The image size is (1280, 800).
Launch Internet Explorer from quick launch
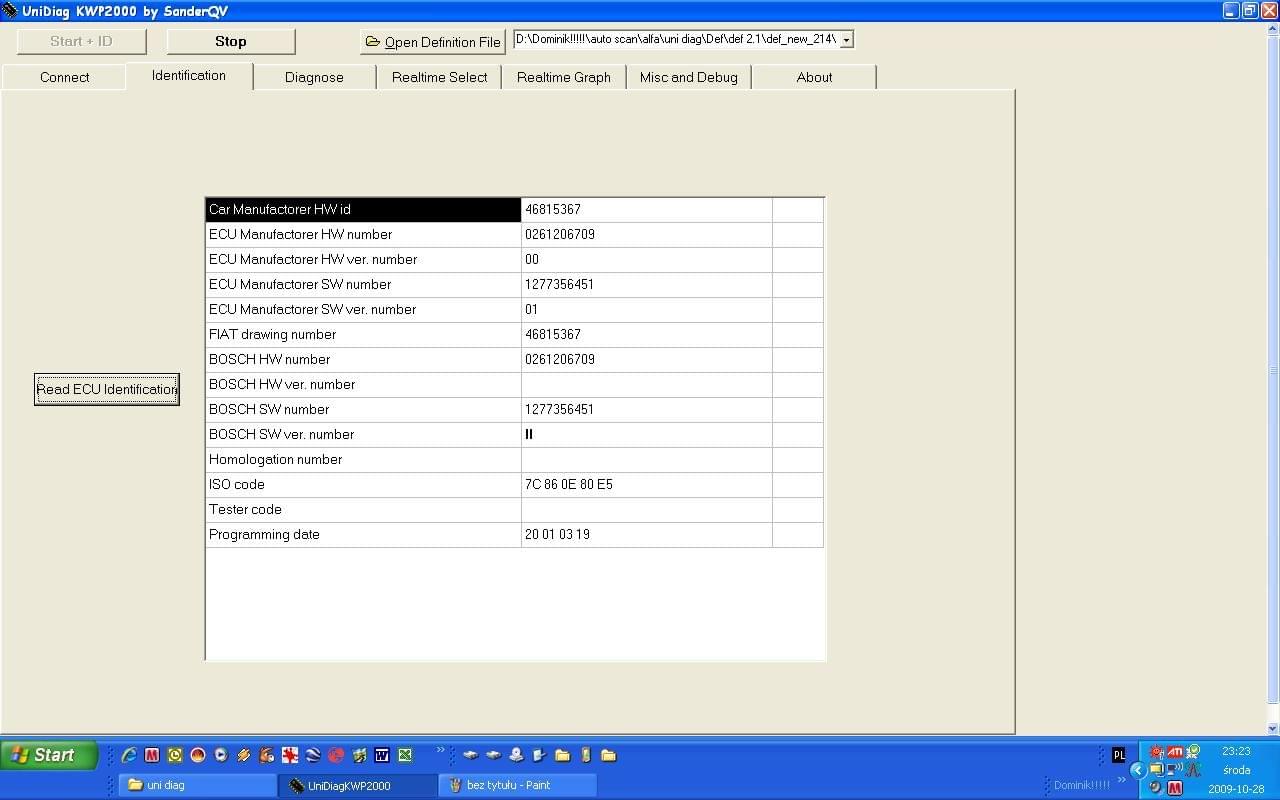coord(129,755)
